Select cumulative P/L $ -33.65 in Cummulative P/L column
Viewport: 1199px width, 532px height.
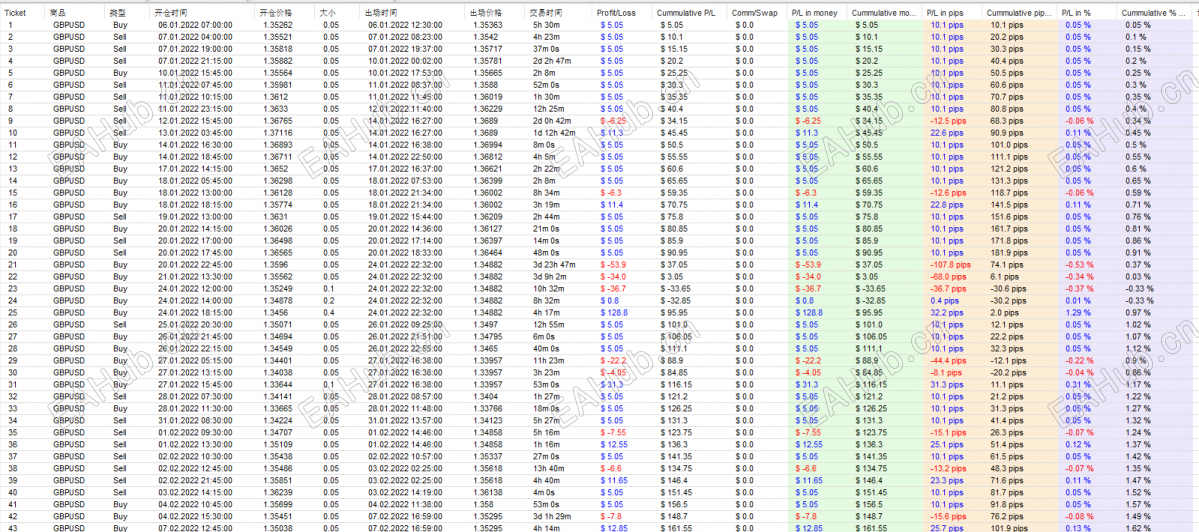(x=675, y=287)
